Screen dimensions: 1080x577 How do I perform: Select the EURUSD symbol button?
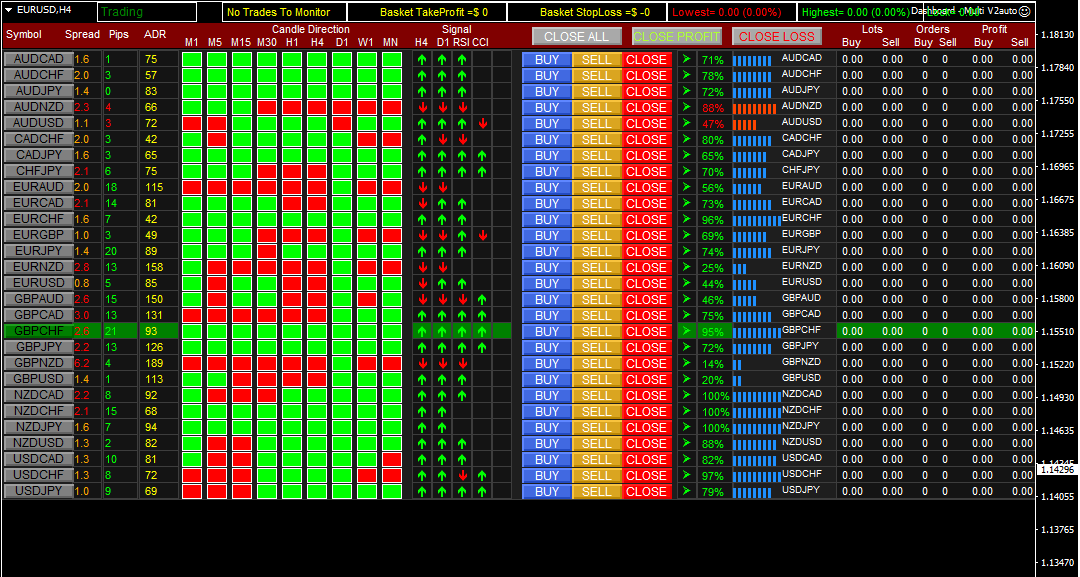click(x=37, y=283)
